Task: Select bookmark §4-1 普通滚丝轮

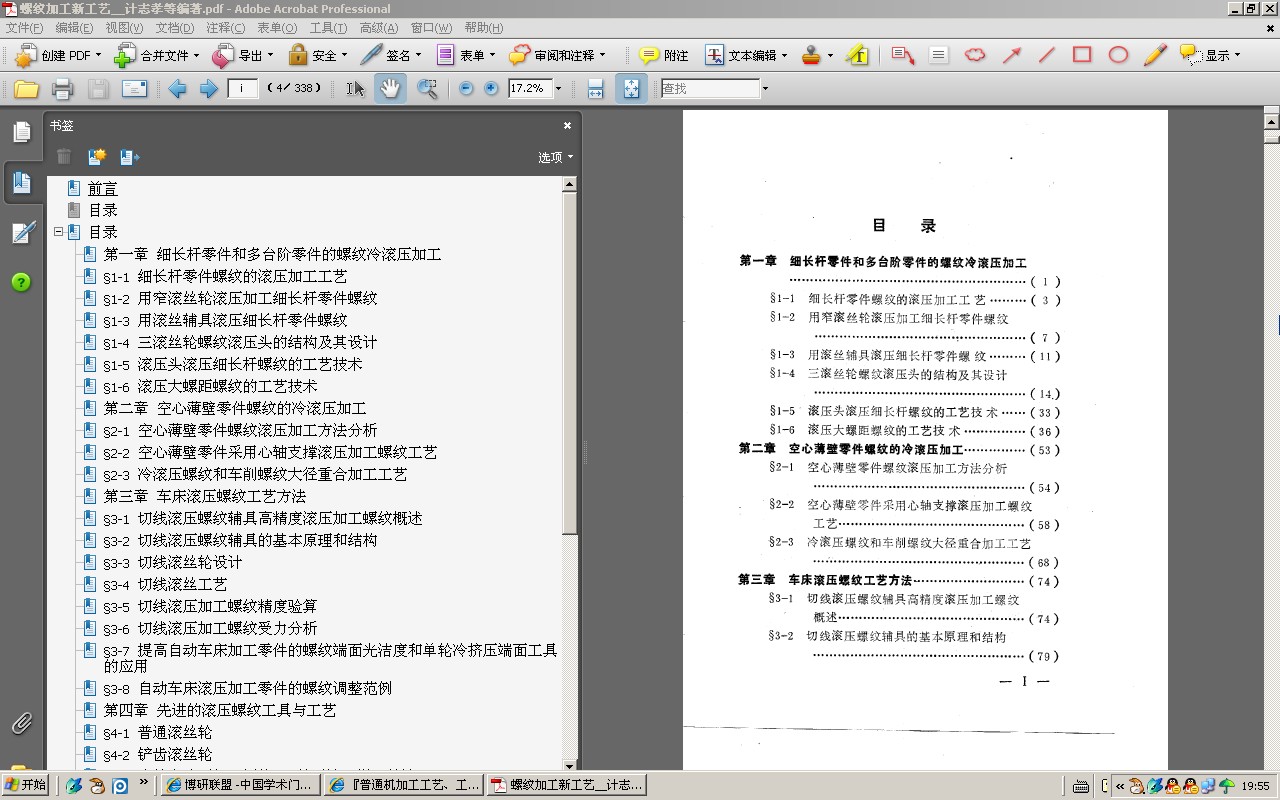Action: 158,732
